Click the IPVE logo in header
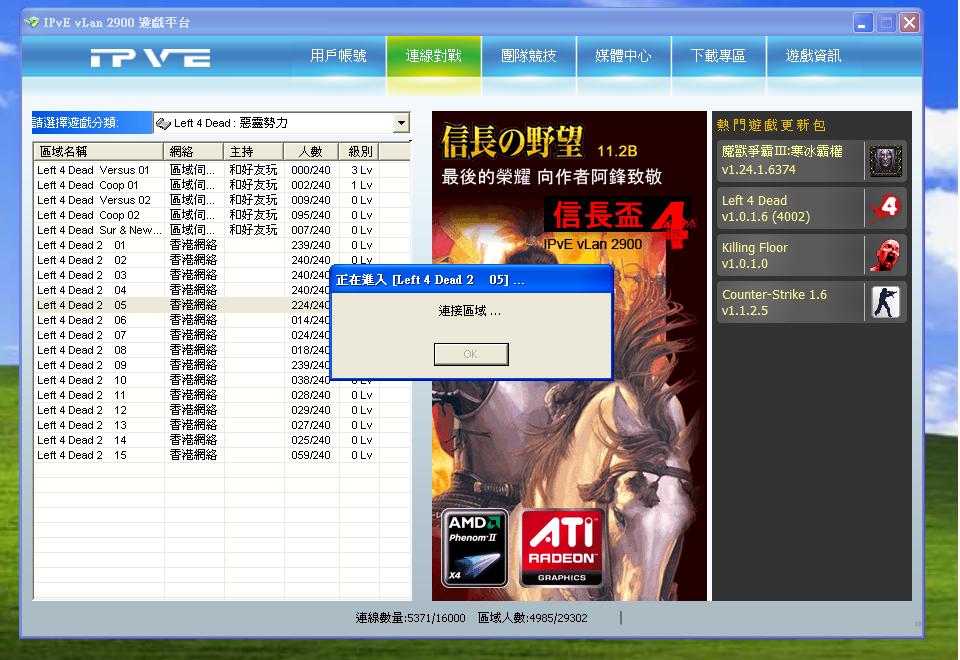Image resolution: width=960 pixels, height=660 pixels. (150, 58)
